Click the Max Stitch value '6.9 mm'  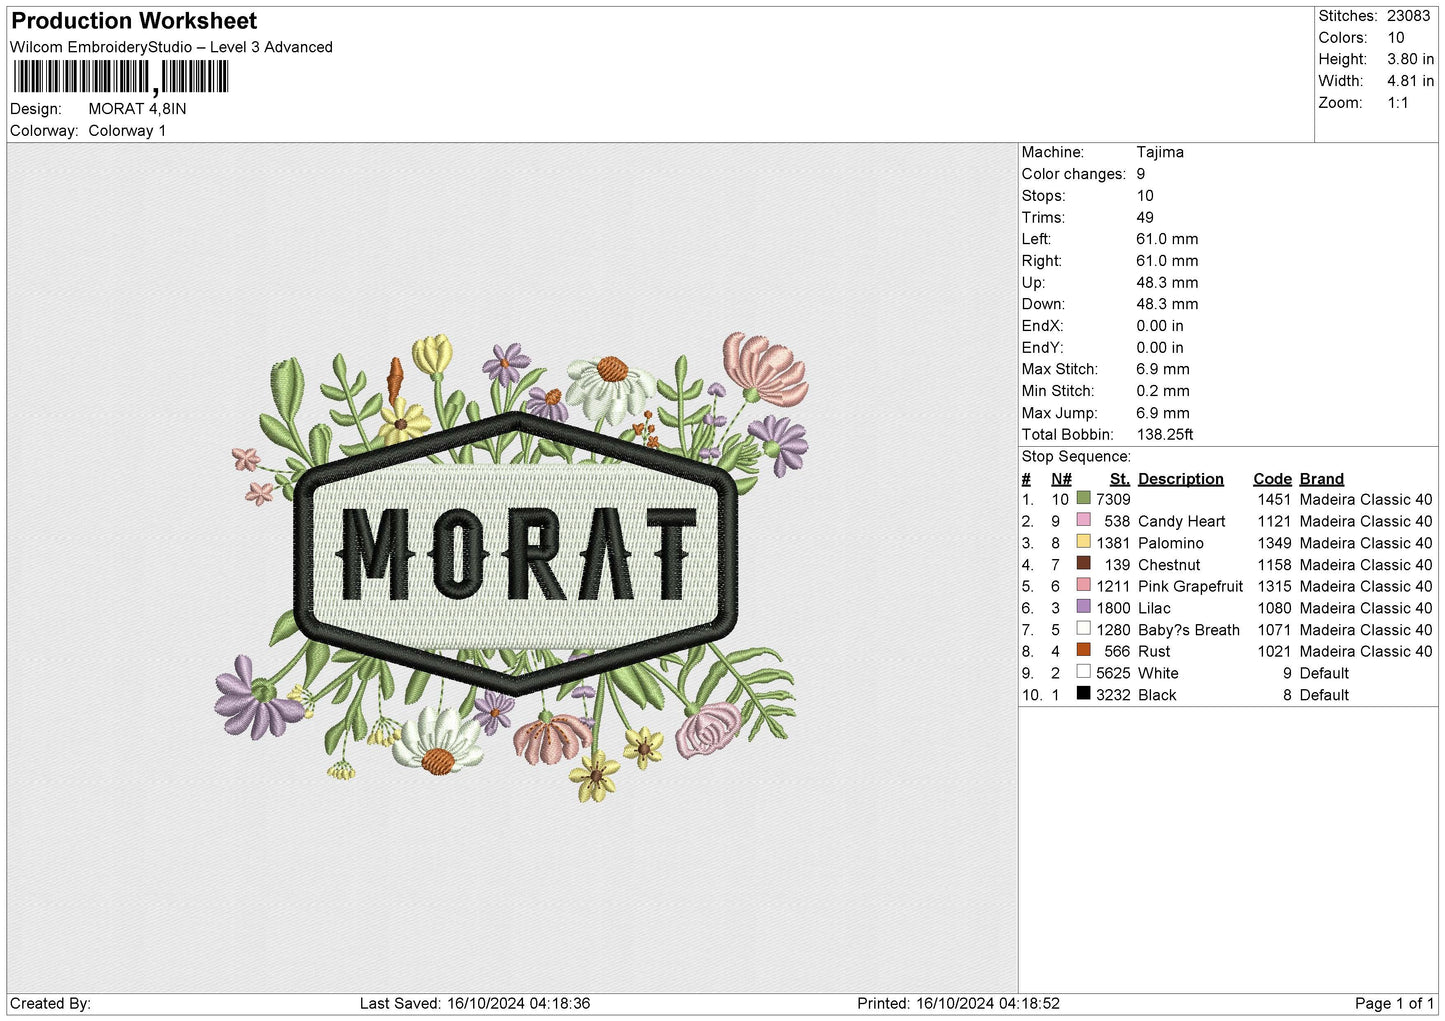pyautogui.click(x=1163, y=369)
